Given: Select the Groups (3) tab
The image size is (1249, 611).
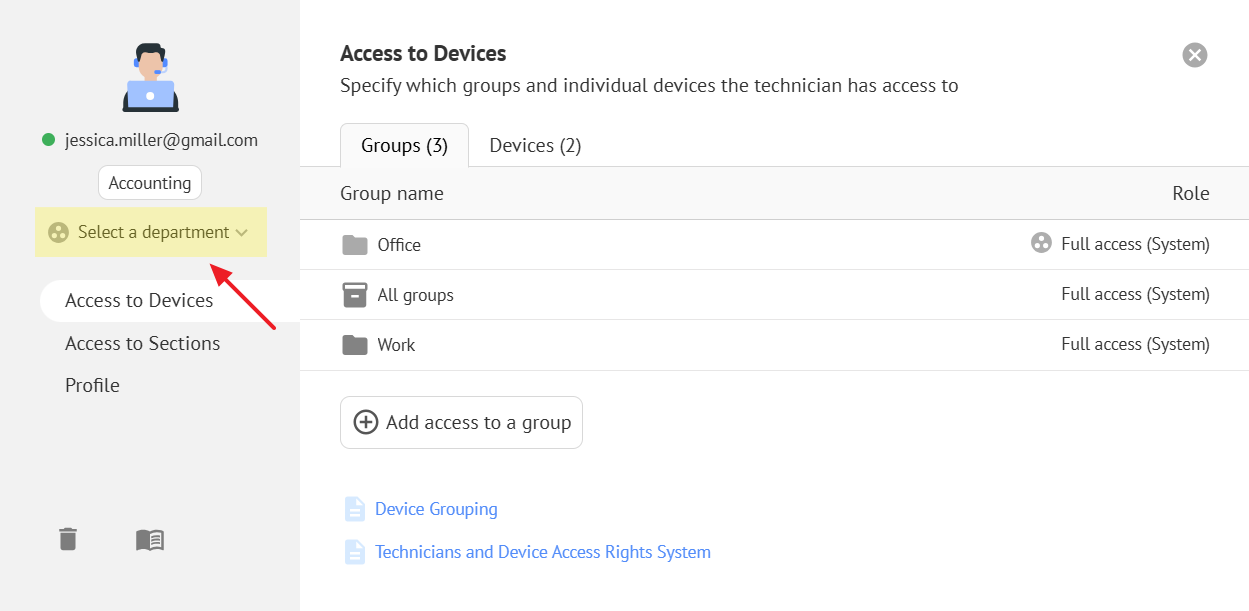Looking at the screenshot, I should [x=404, y=146].
